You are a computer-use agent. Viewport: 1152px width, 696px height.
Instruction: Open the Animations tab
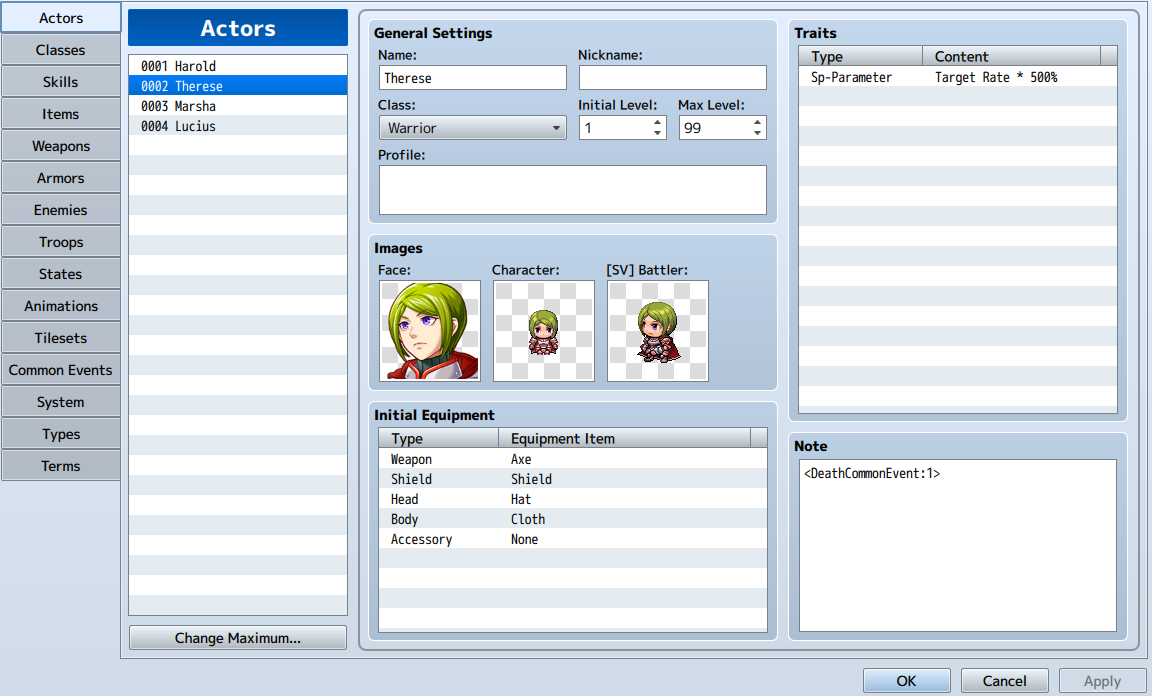coord(61,306)
